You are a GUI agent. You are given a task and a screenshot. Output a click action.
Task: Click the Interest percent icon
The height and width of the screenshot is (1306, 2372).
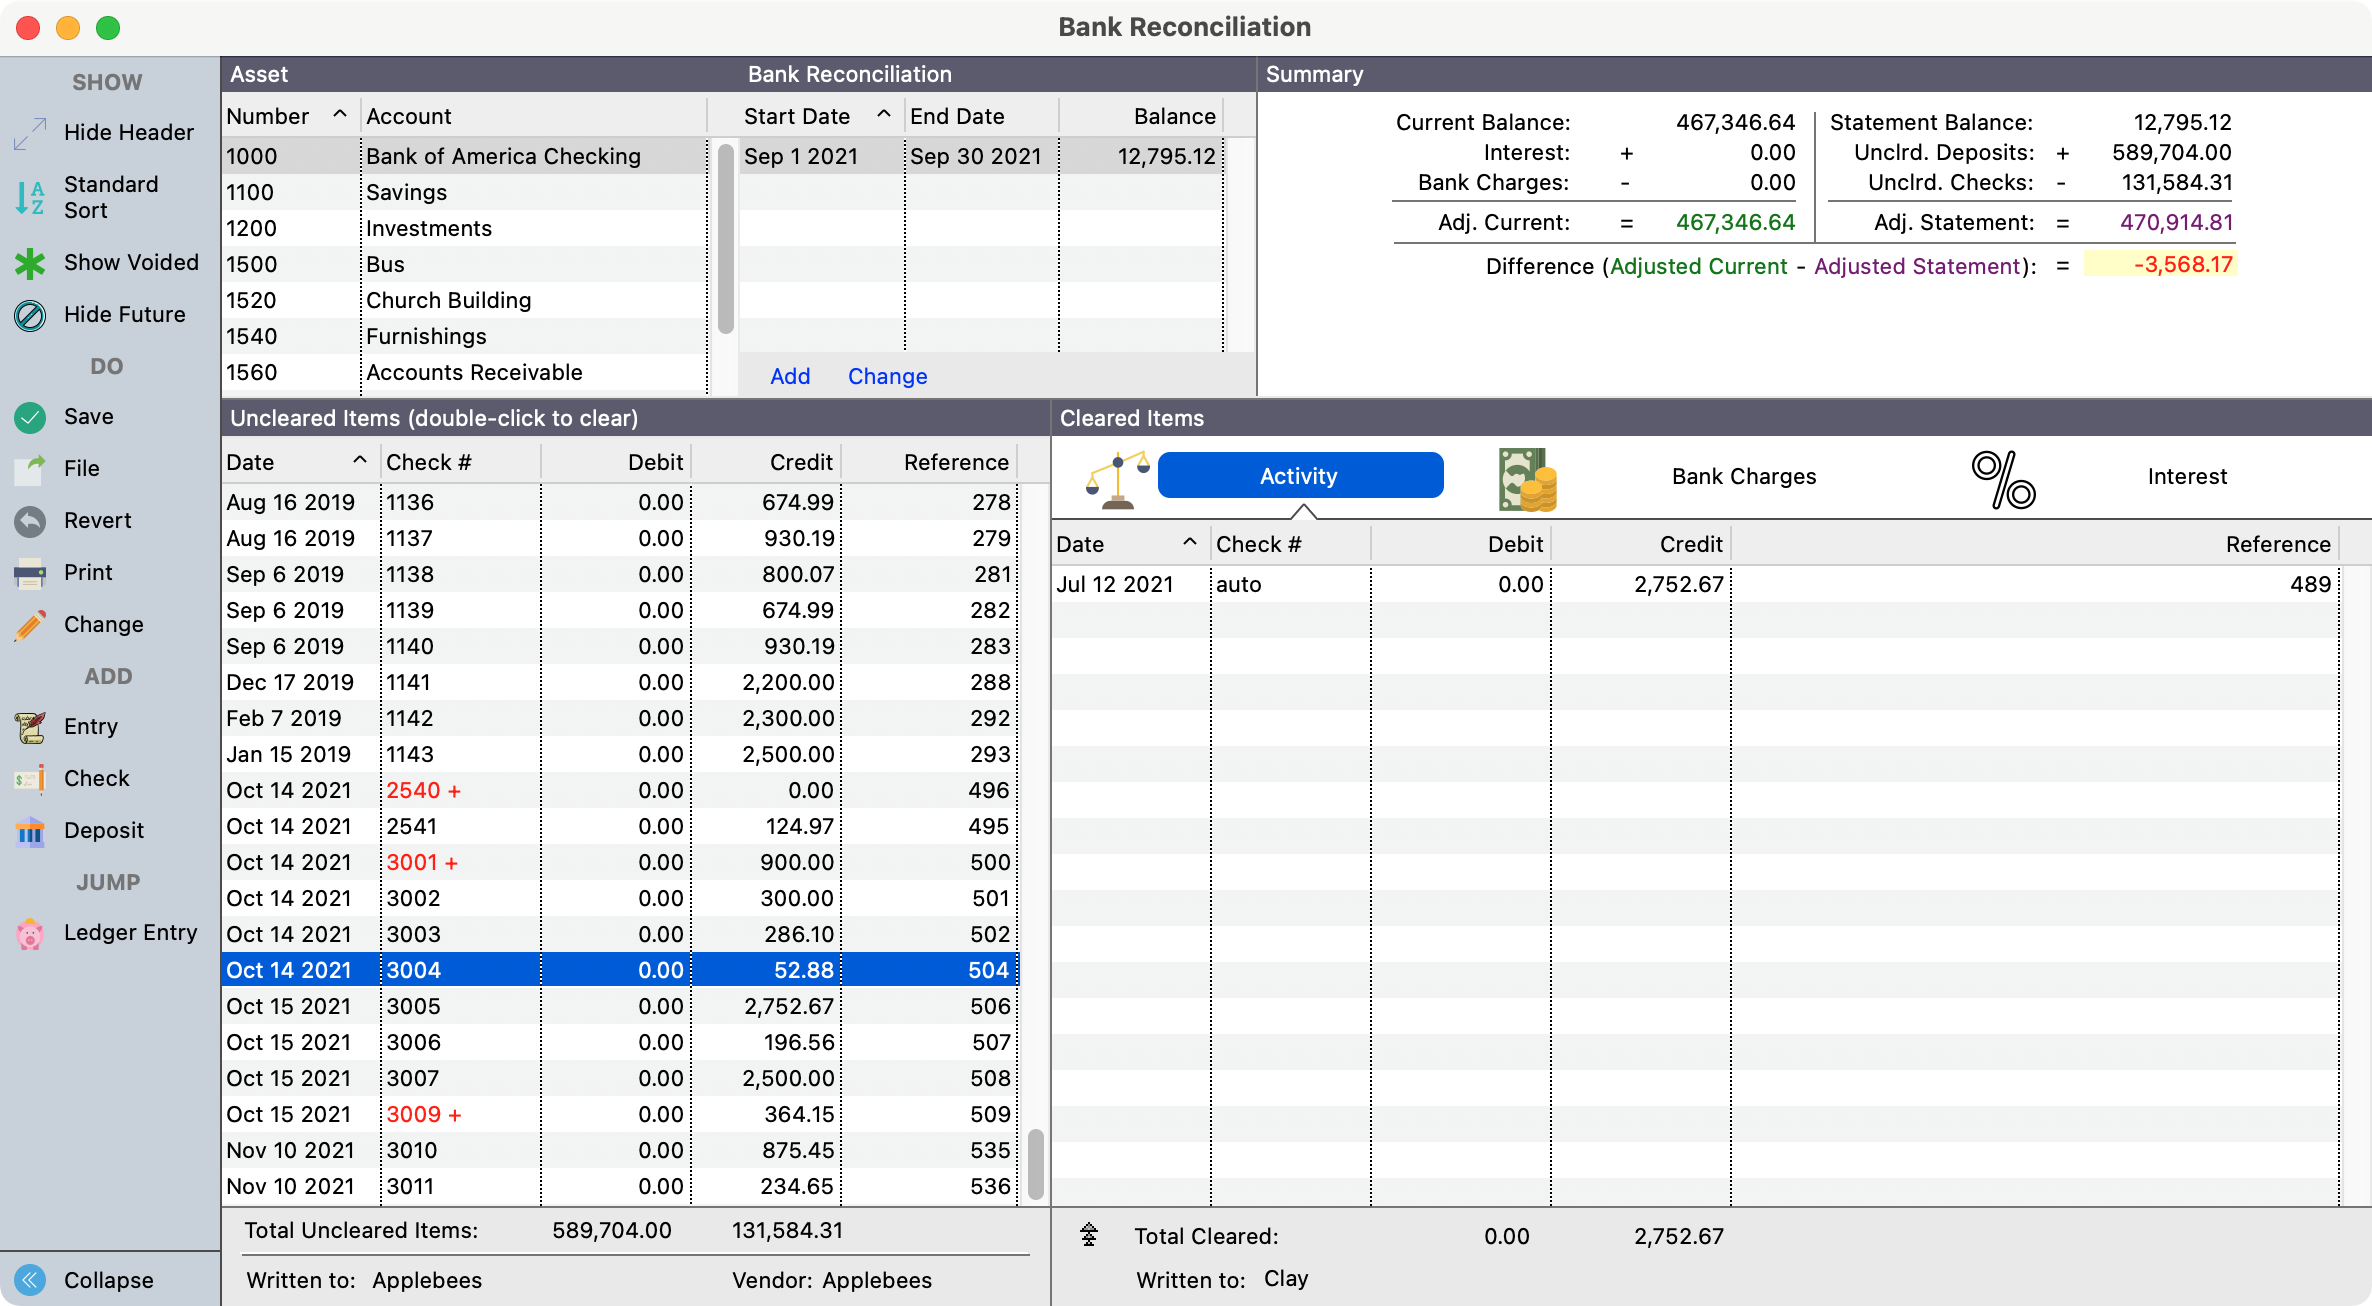(x=2003, y=478)
